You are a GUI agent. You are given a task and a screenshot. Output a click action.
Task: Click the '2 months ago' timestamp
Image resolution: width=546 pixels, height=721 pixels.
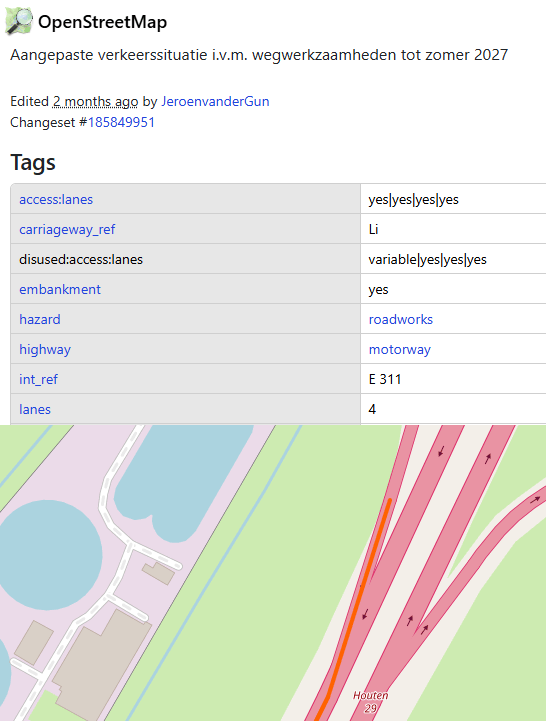(x=95, y=101)
